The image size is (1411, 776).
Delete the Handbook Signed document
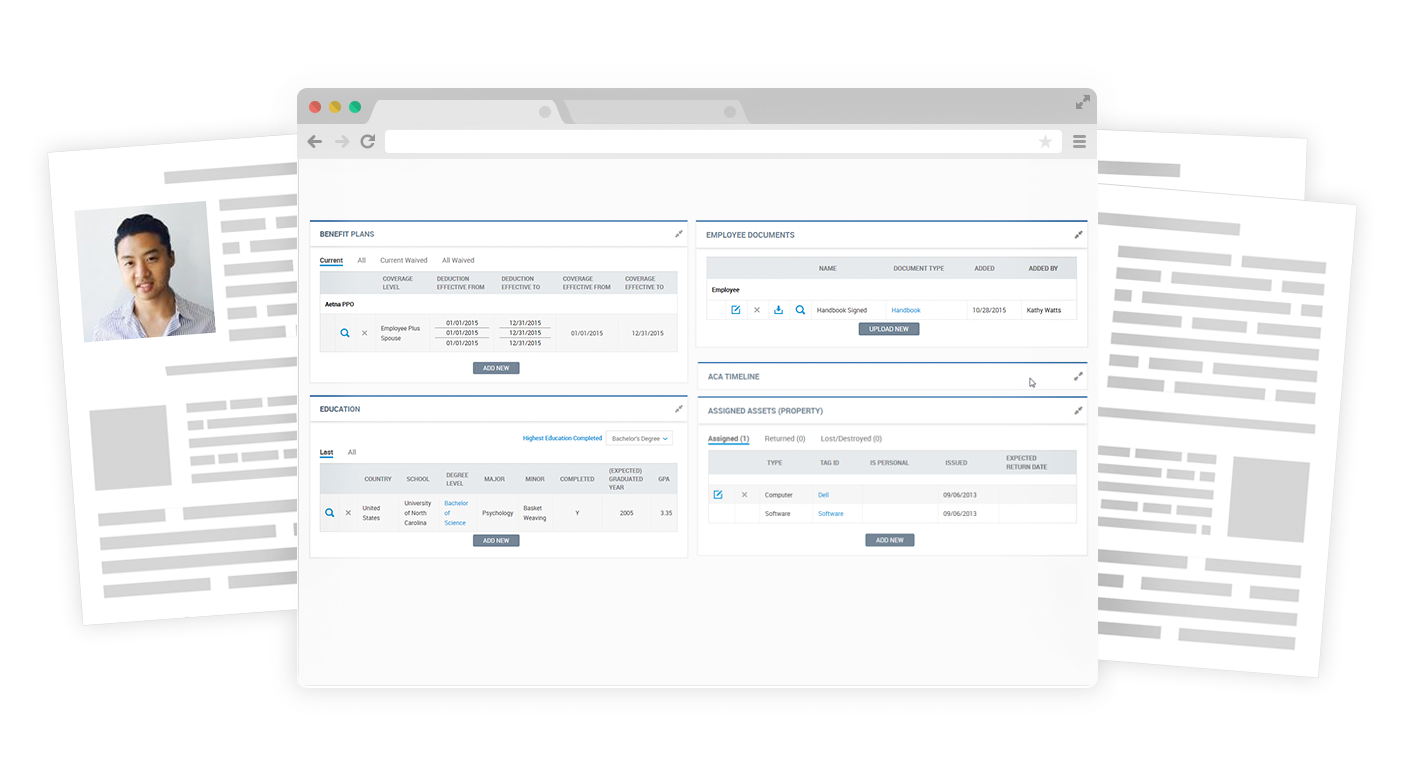[757, 310]
